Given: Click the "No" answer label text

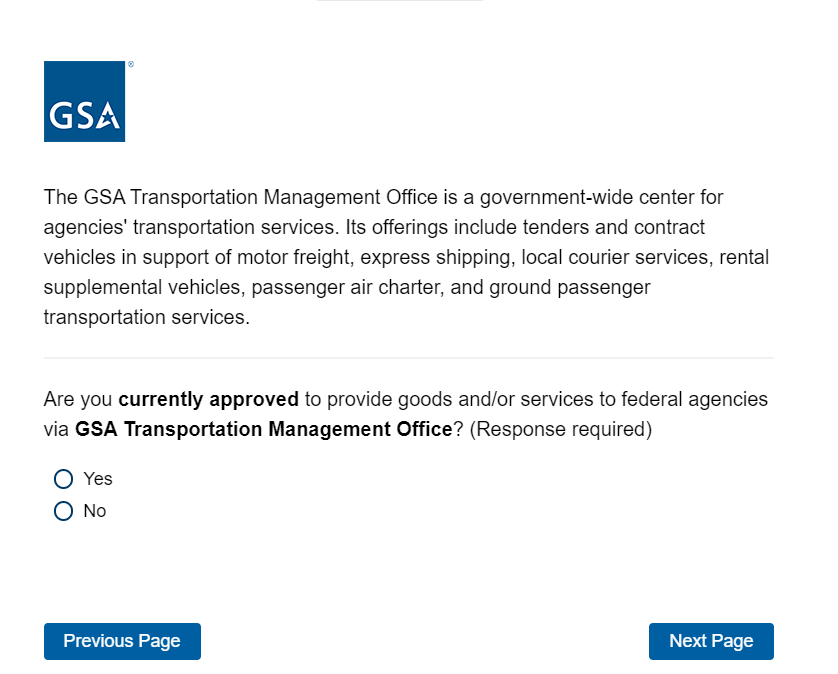Looking at the screenshot, I should (x=95, y=511).
